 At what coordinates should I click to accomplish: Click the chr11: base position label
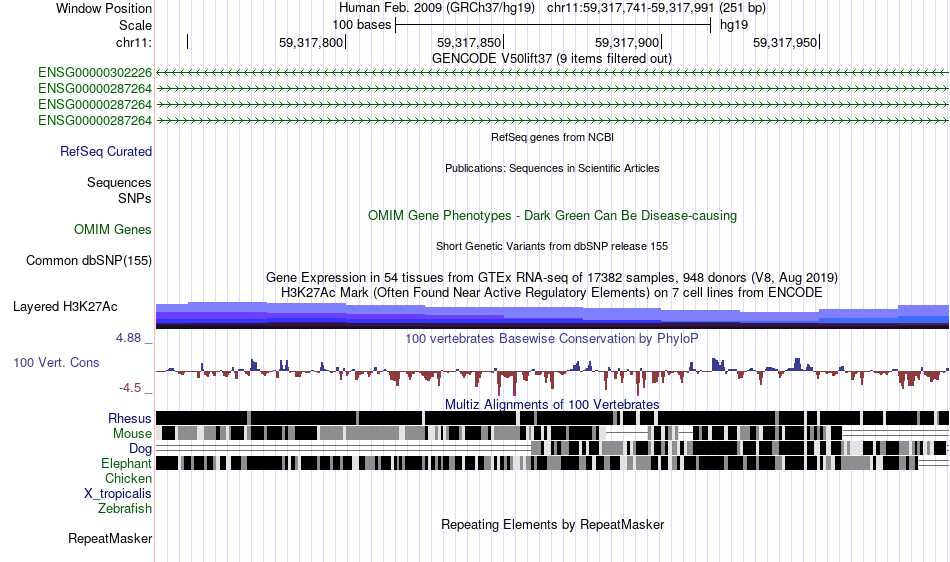click(x=134, y=42)
